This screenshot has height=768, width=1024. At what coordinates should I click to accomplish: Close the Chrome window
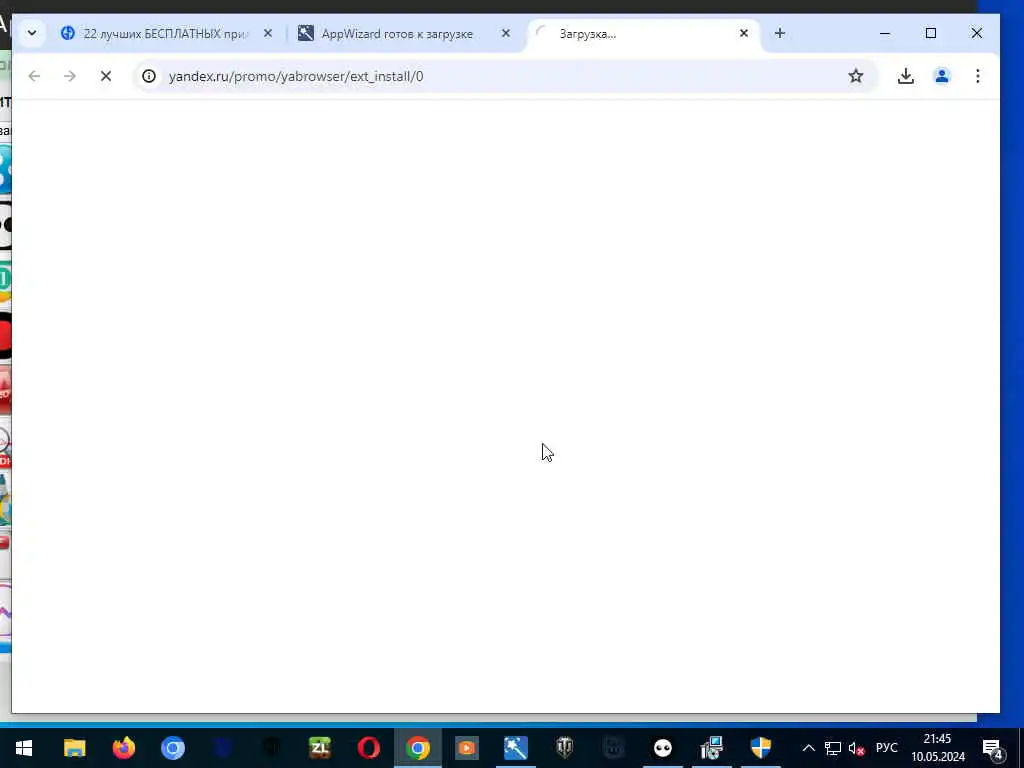click(977, 33)
